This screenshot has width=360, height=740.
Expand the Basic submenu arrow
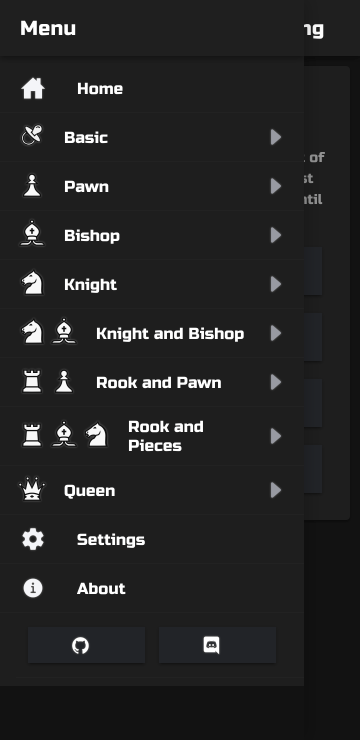276,137
